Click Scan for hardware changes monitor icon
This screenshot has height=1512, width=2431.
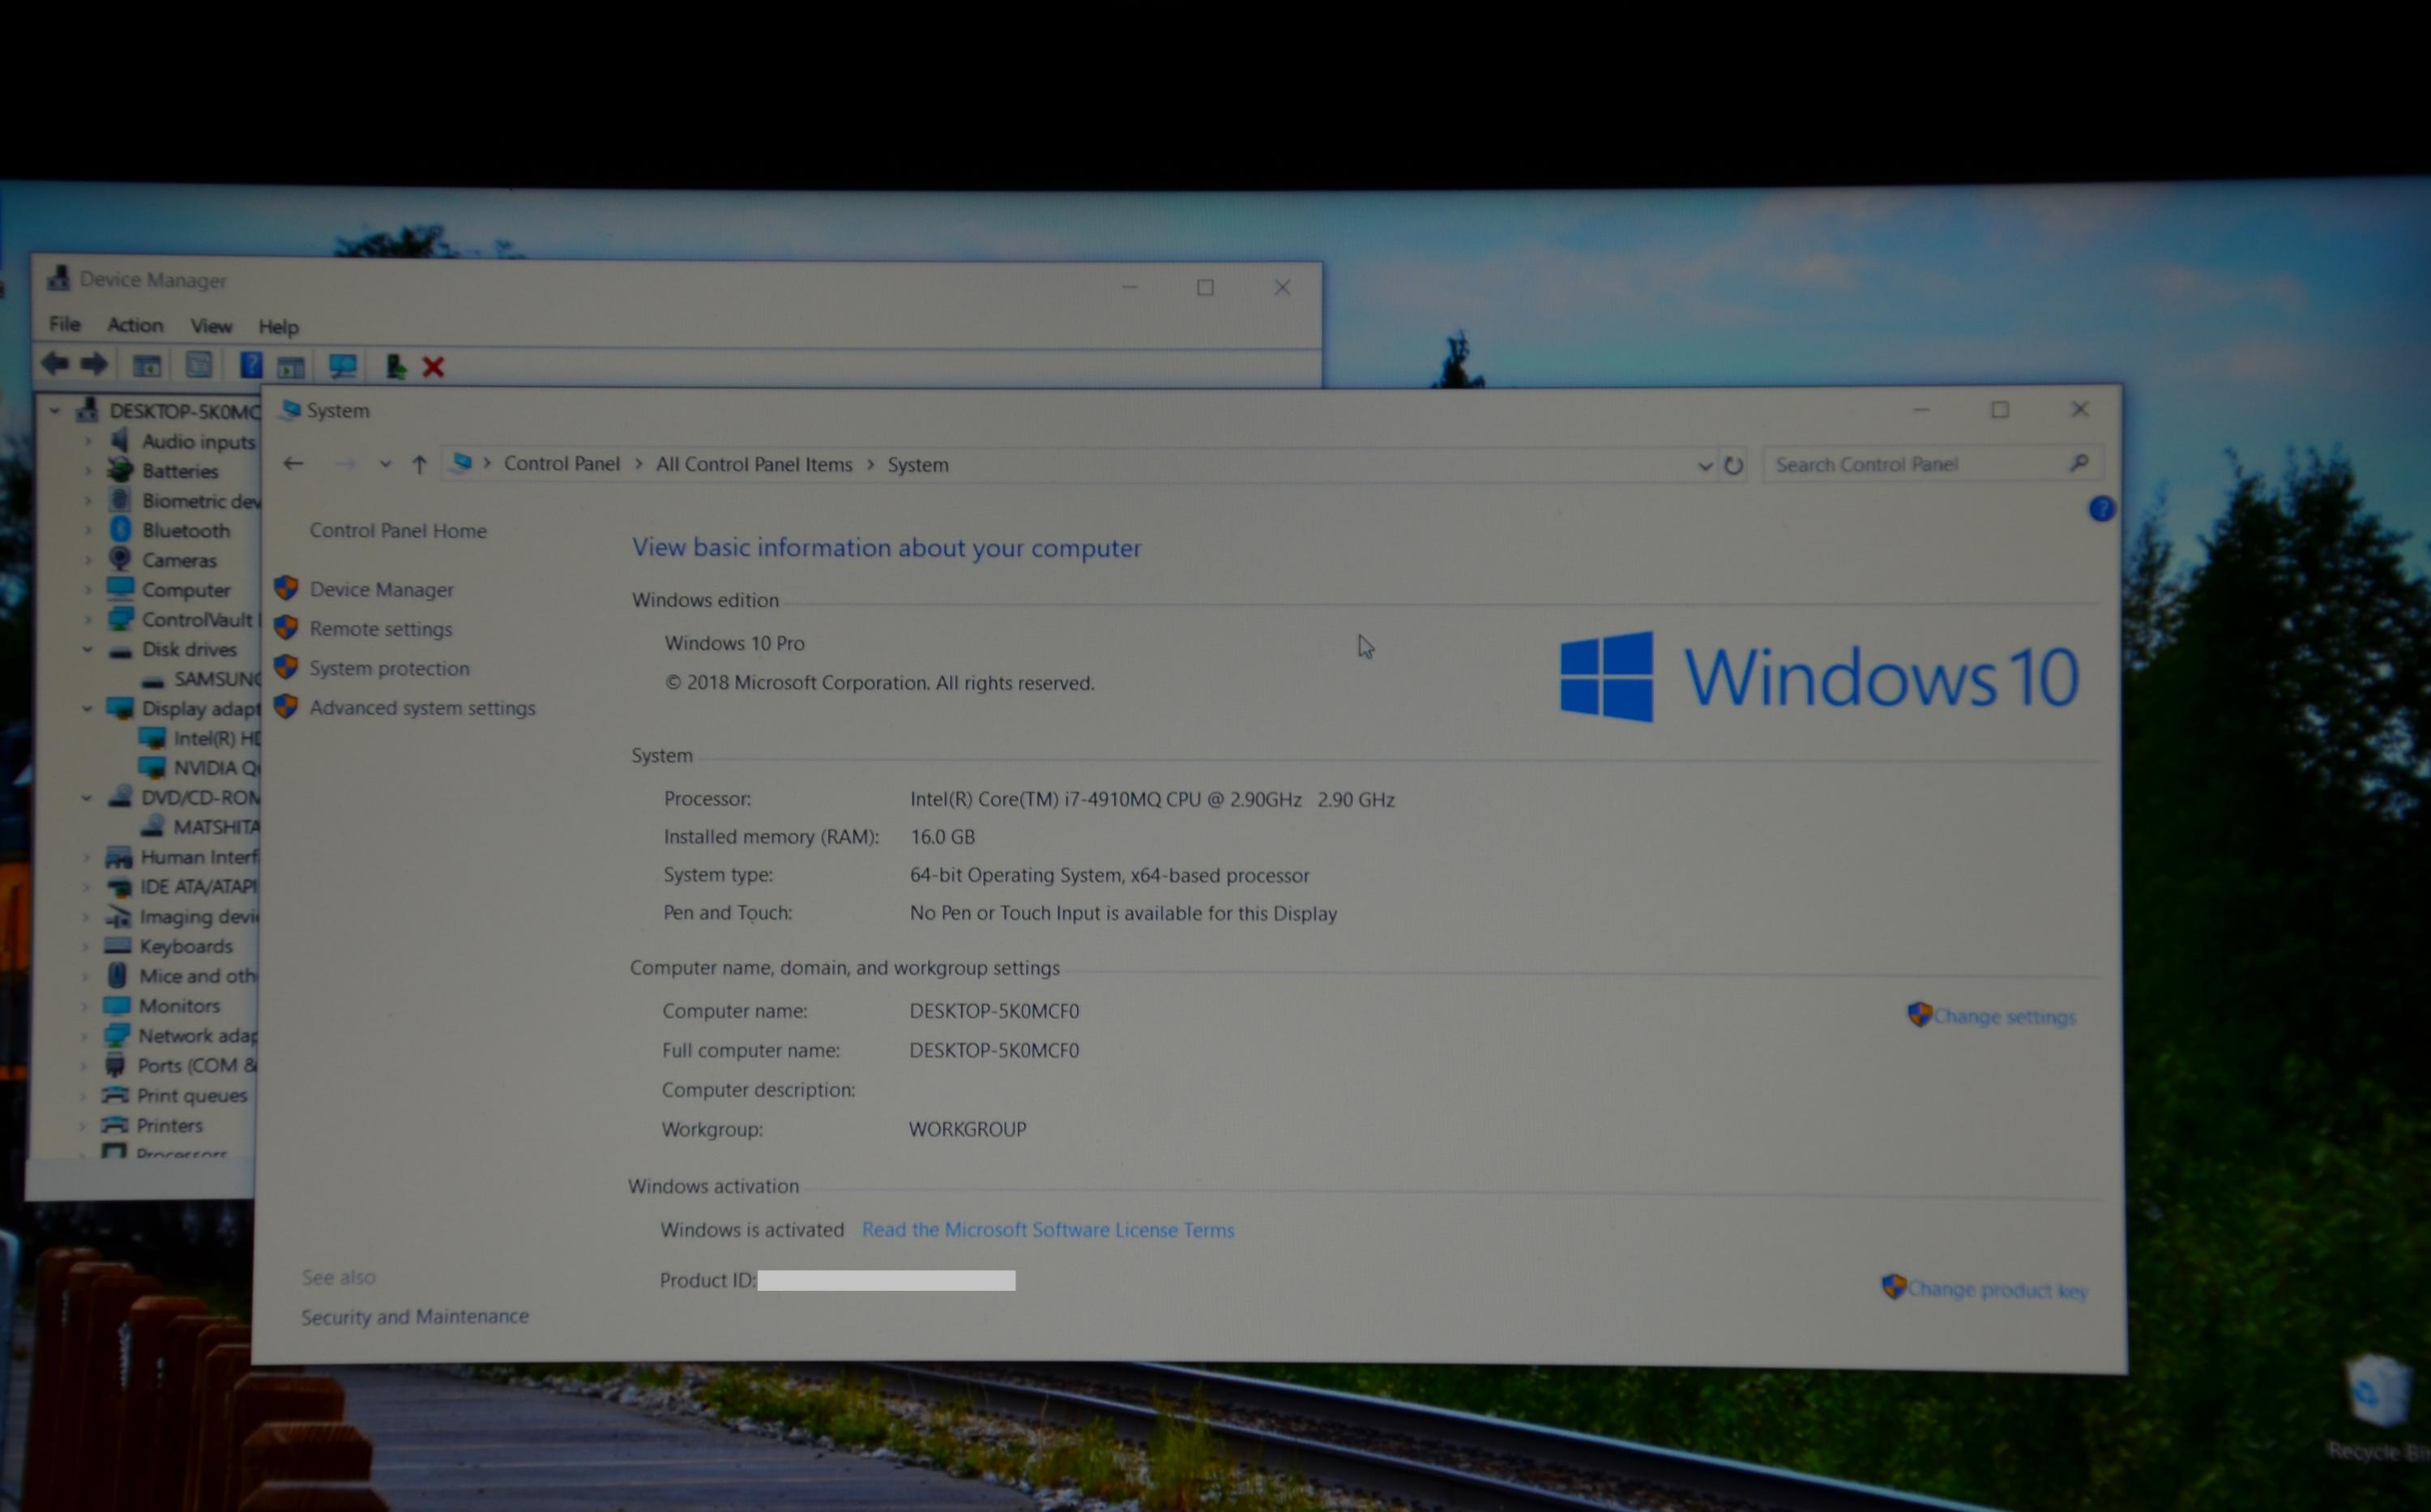coord(342,367)
